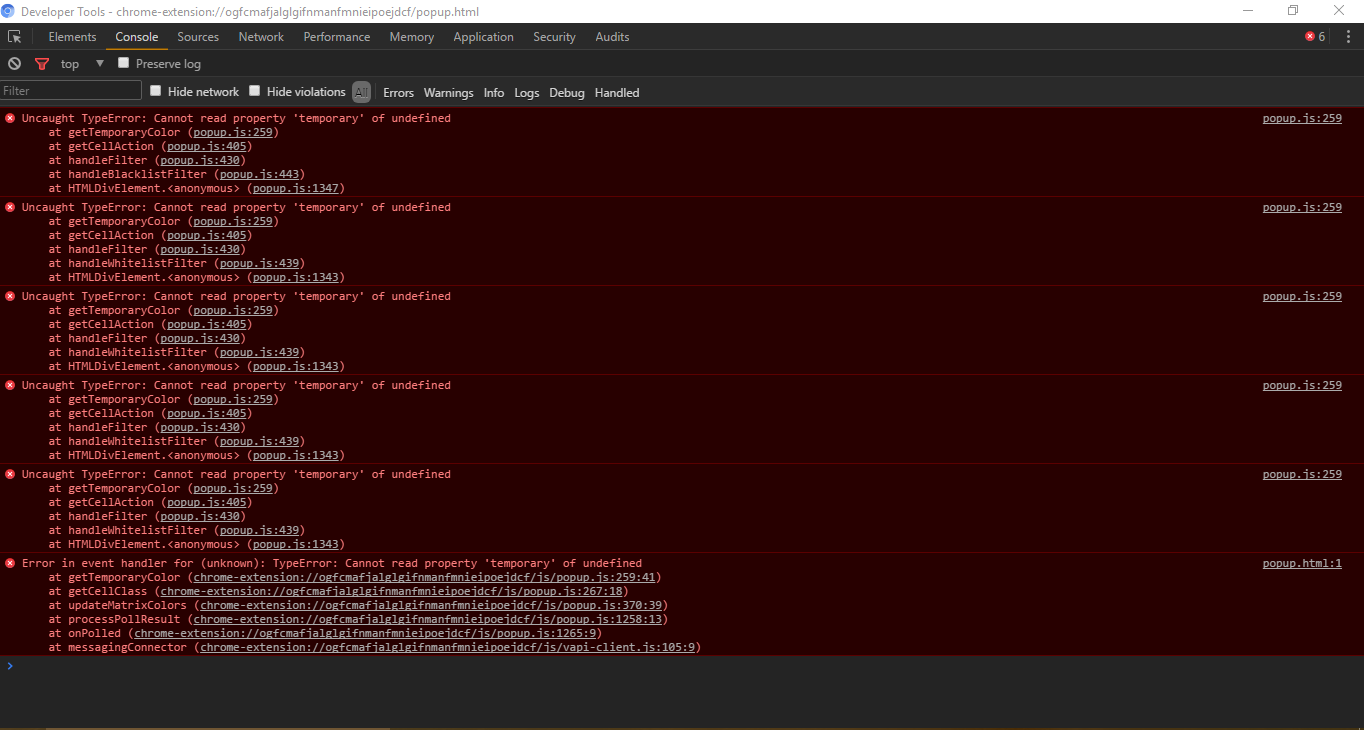Image resolution: width=1364 pixels, height=730 pixels.
Task: Switch to the Network tab
Action: tap(261, 36)
